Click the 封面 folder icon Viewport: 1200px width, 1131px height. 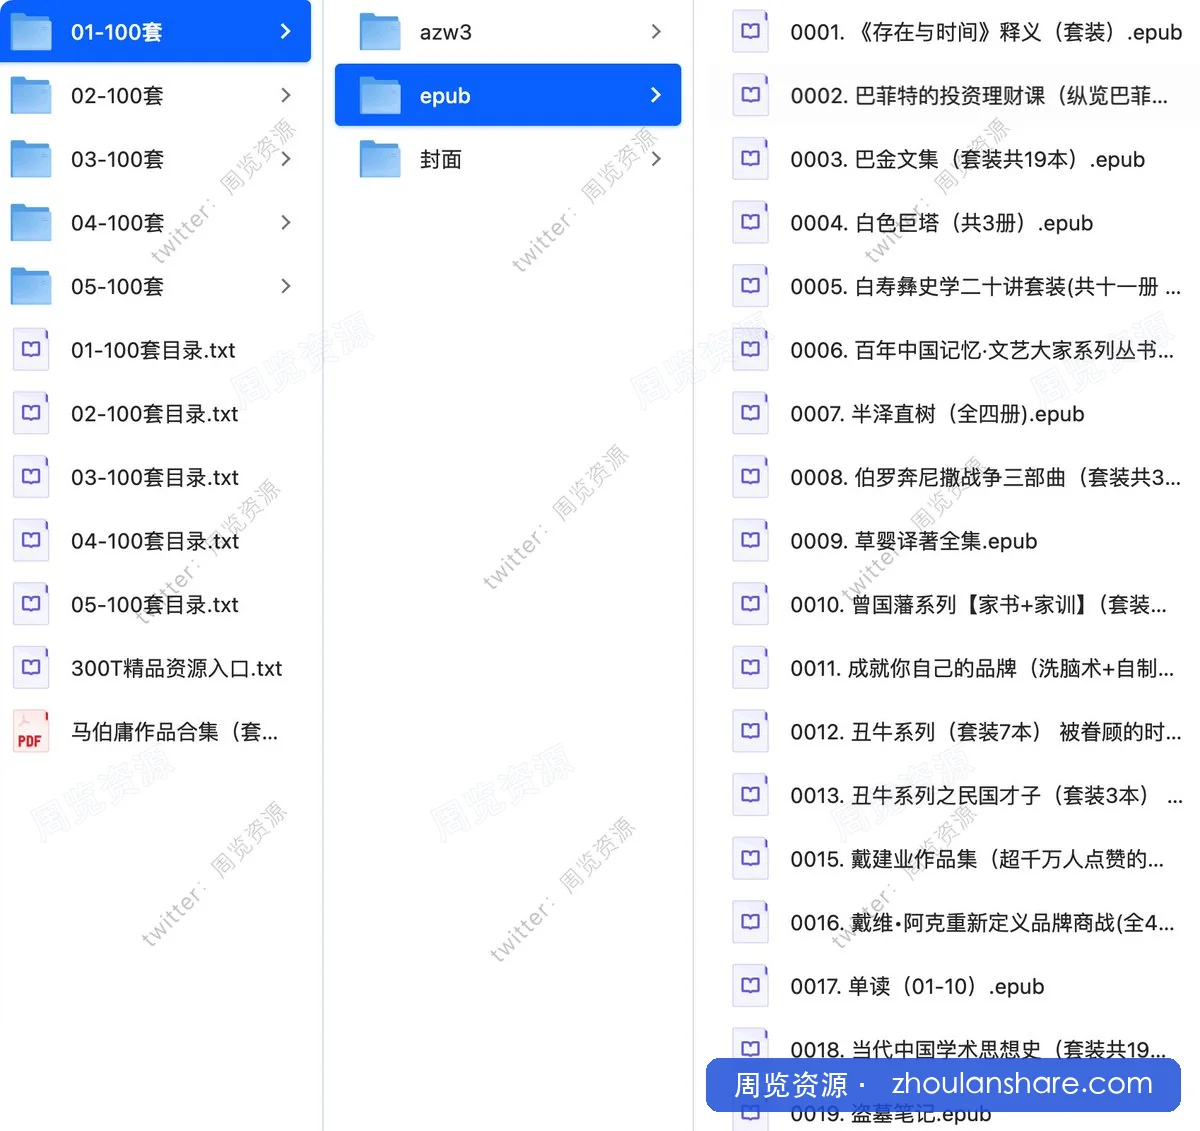tap(380, 159)
